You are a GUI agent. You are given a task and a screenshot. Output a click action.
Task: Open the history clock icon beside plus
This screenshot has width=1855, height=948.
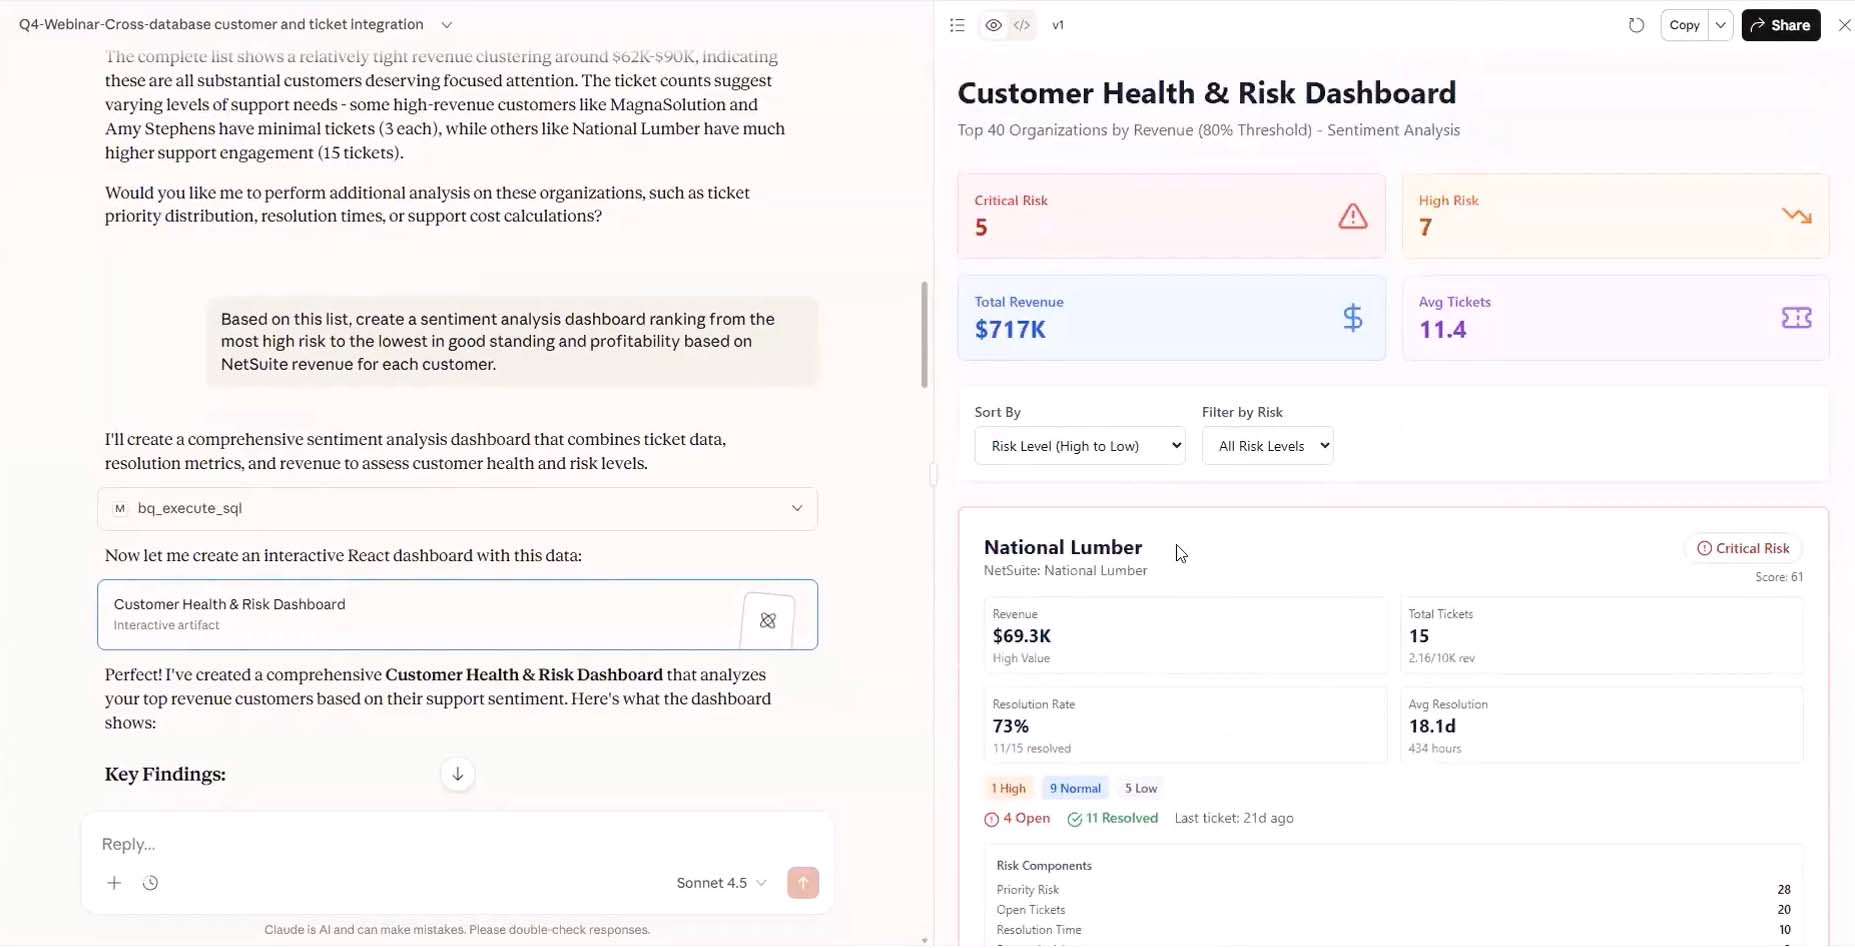[x=150, y=883]
